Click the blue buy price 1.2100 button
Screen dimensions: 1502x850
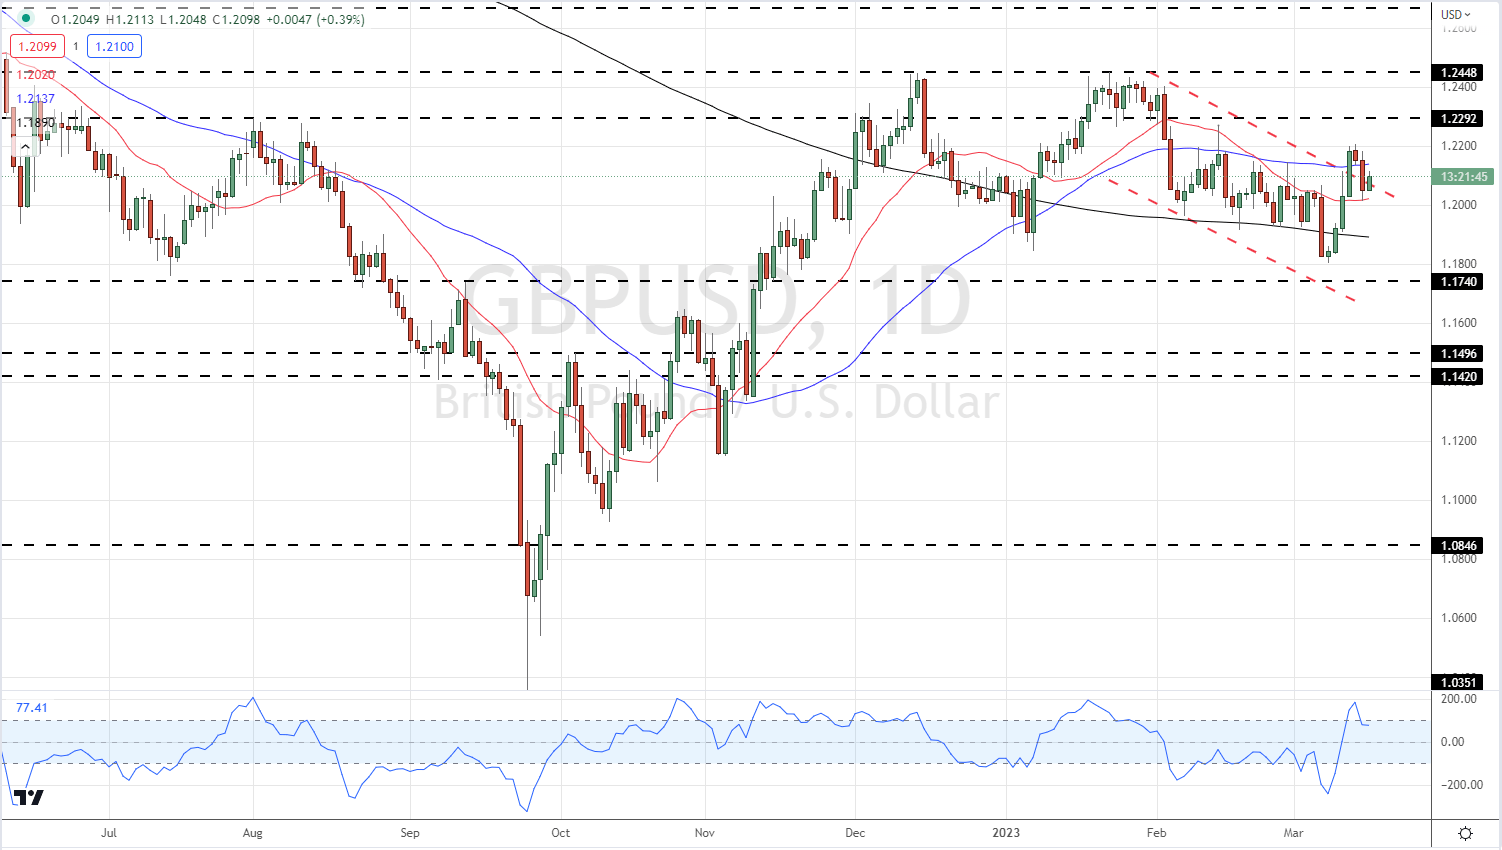point(114,46)
